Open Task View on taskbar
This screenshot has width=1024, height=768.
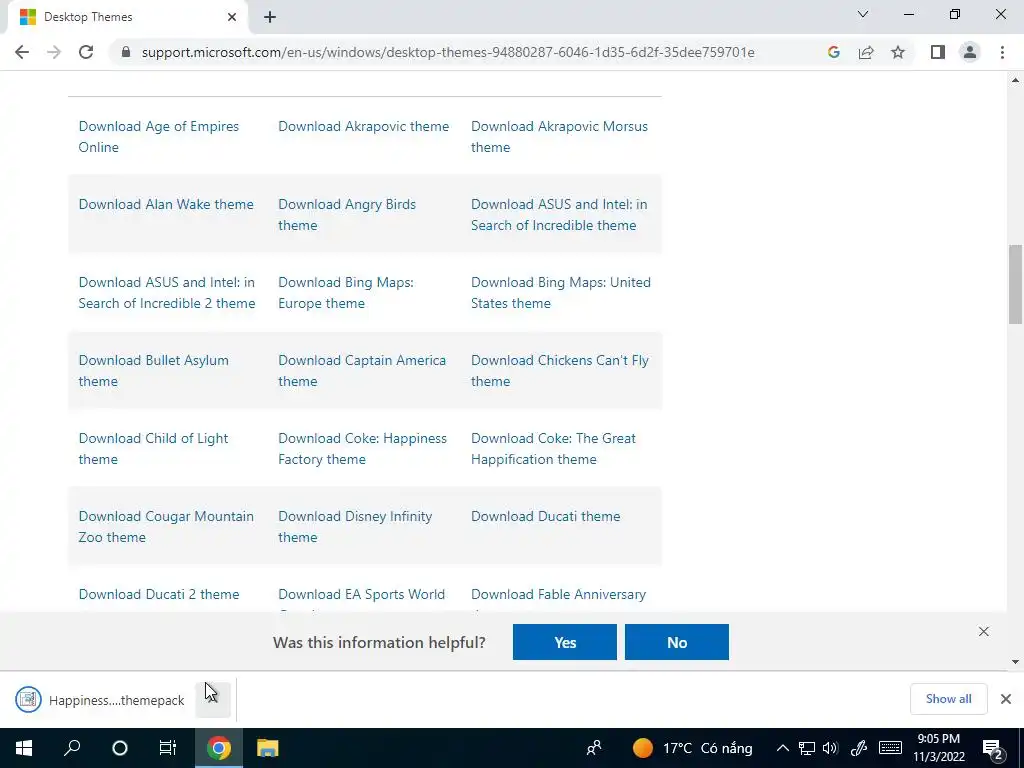168,748
